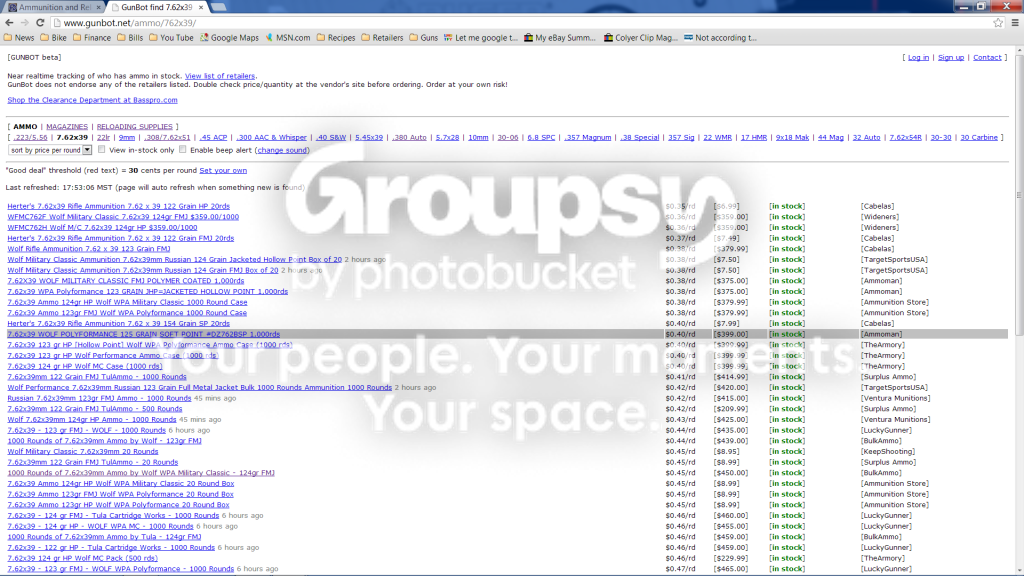Click Set your own threshold link
Screen dimensions: 1024x576
(x=223, y=170)
